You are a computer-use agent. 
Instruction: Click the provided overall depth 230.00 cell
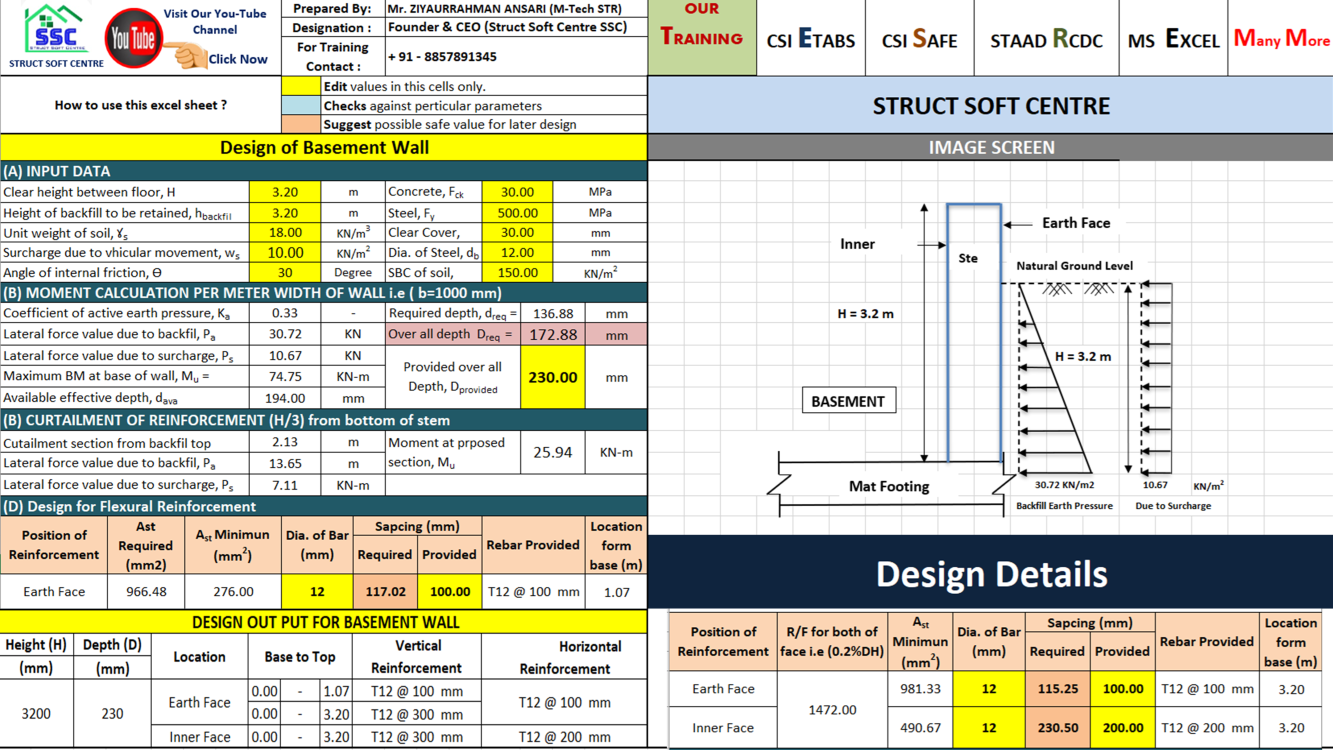(x=552, y=378)
